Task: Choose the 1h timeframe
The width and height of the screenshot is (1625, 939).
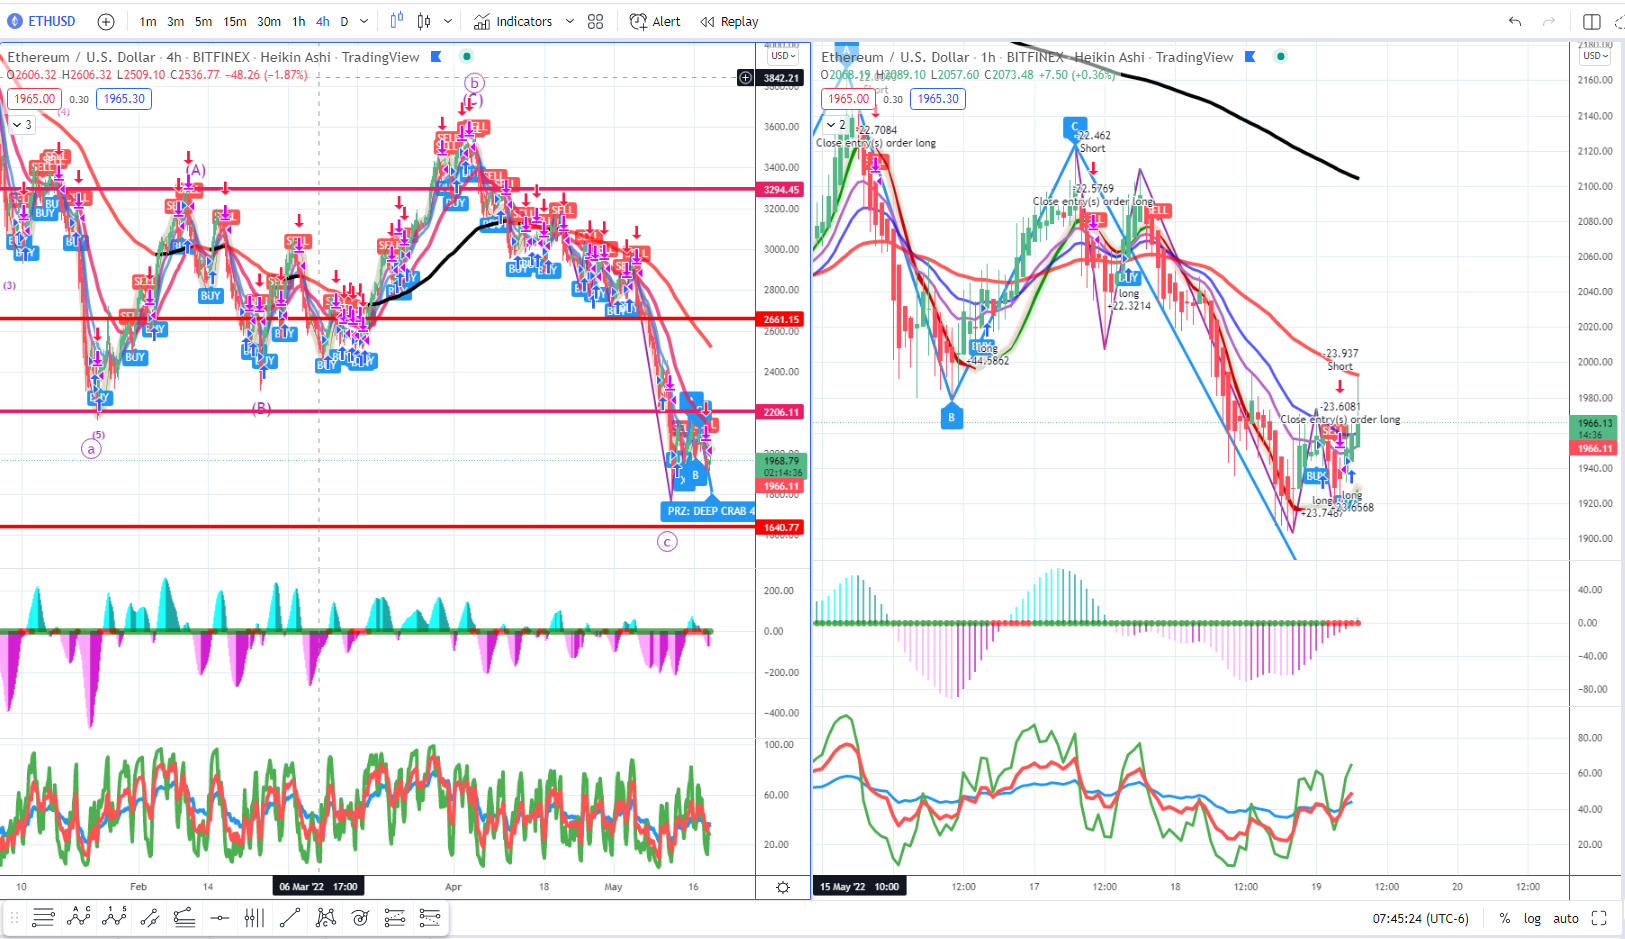Action: (x=299, y=21)
